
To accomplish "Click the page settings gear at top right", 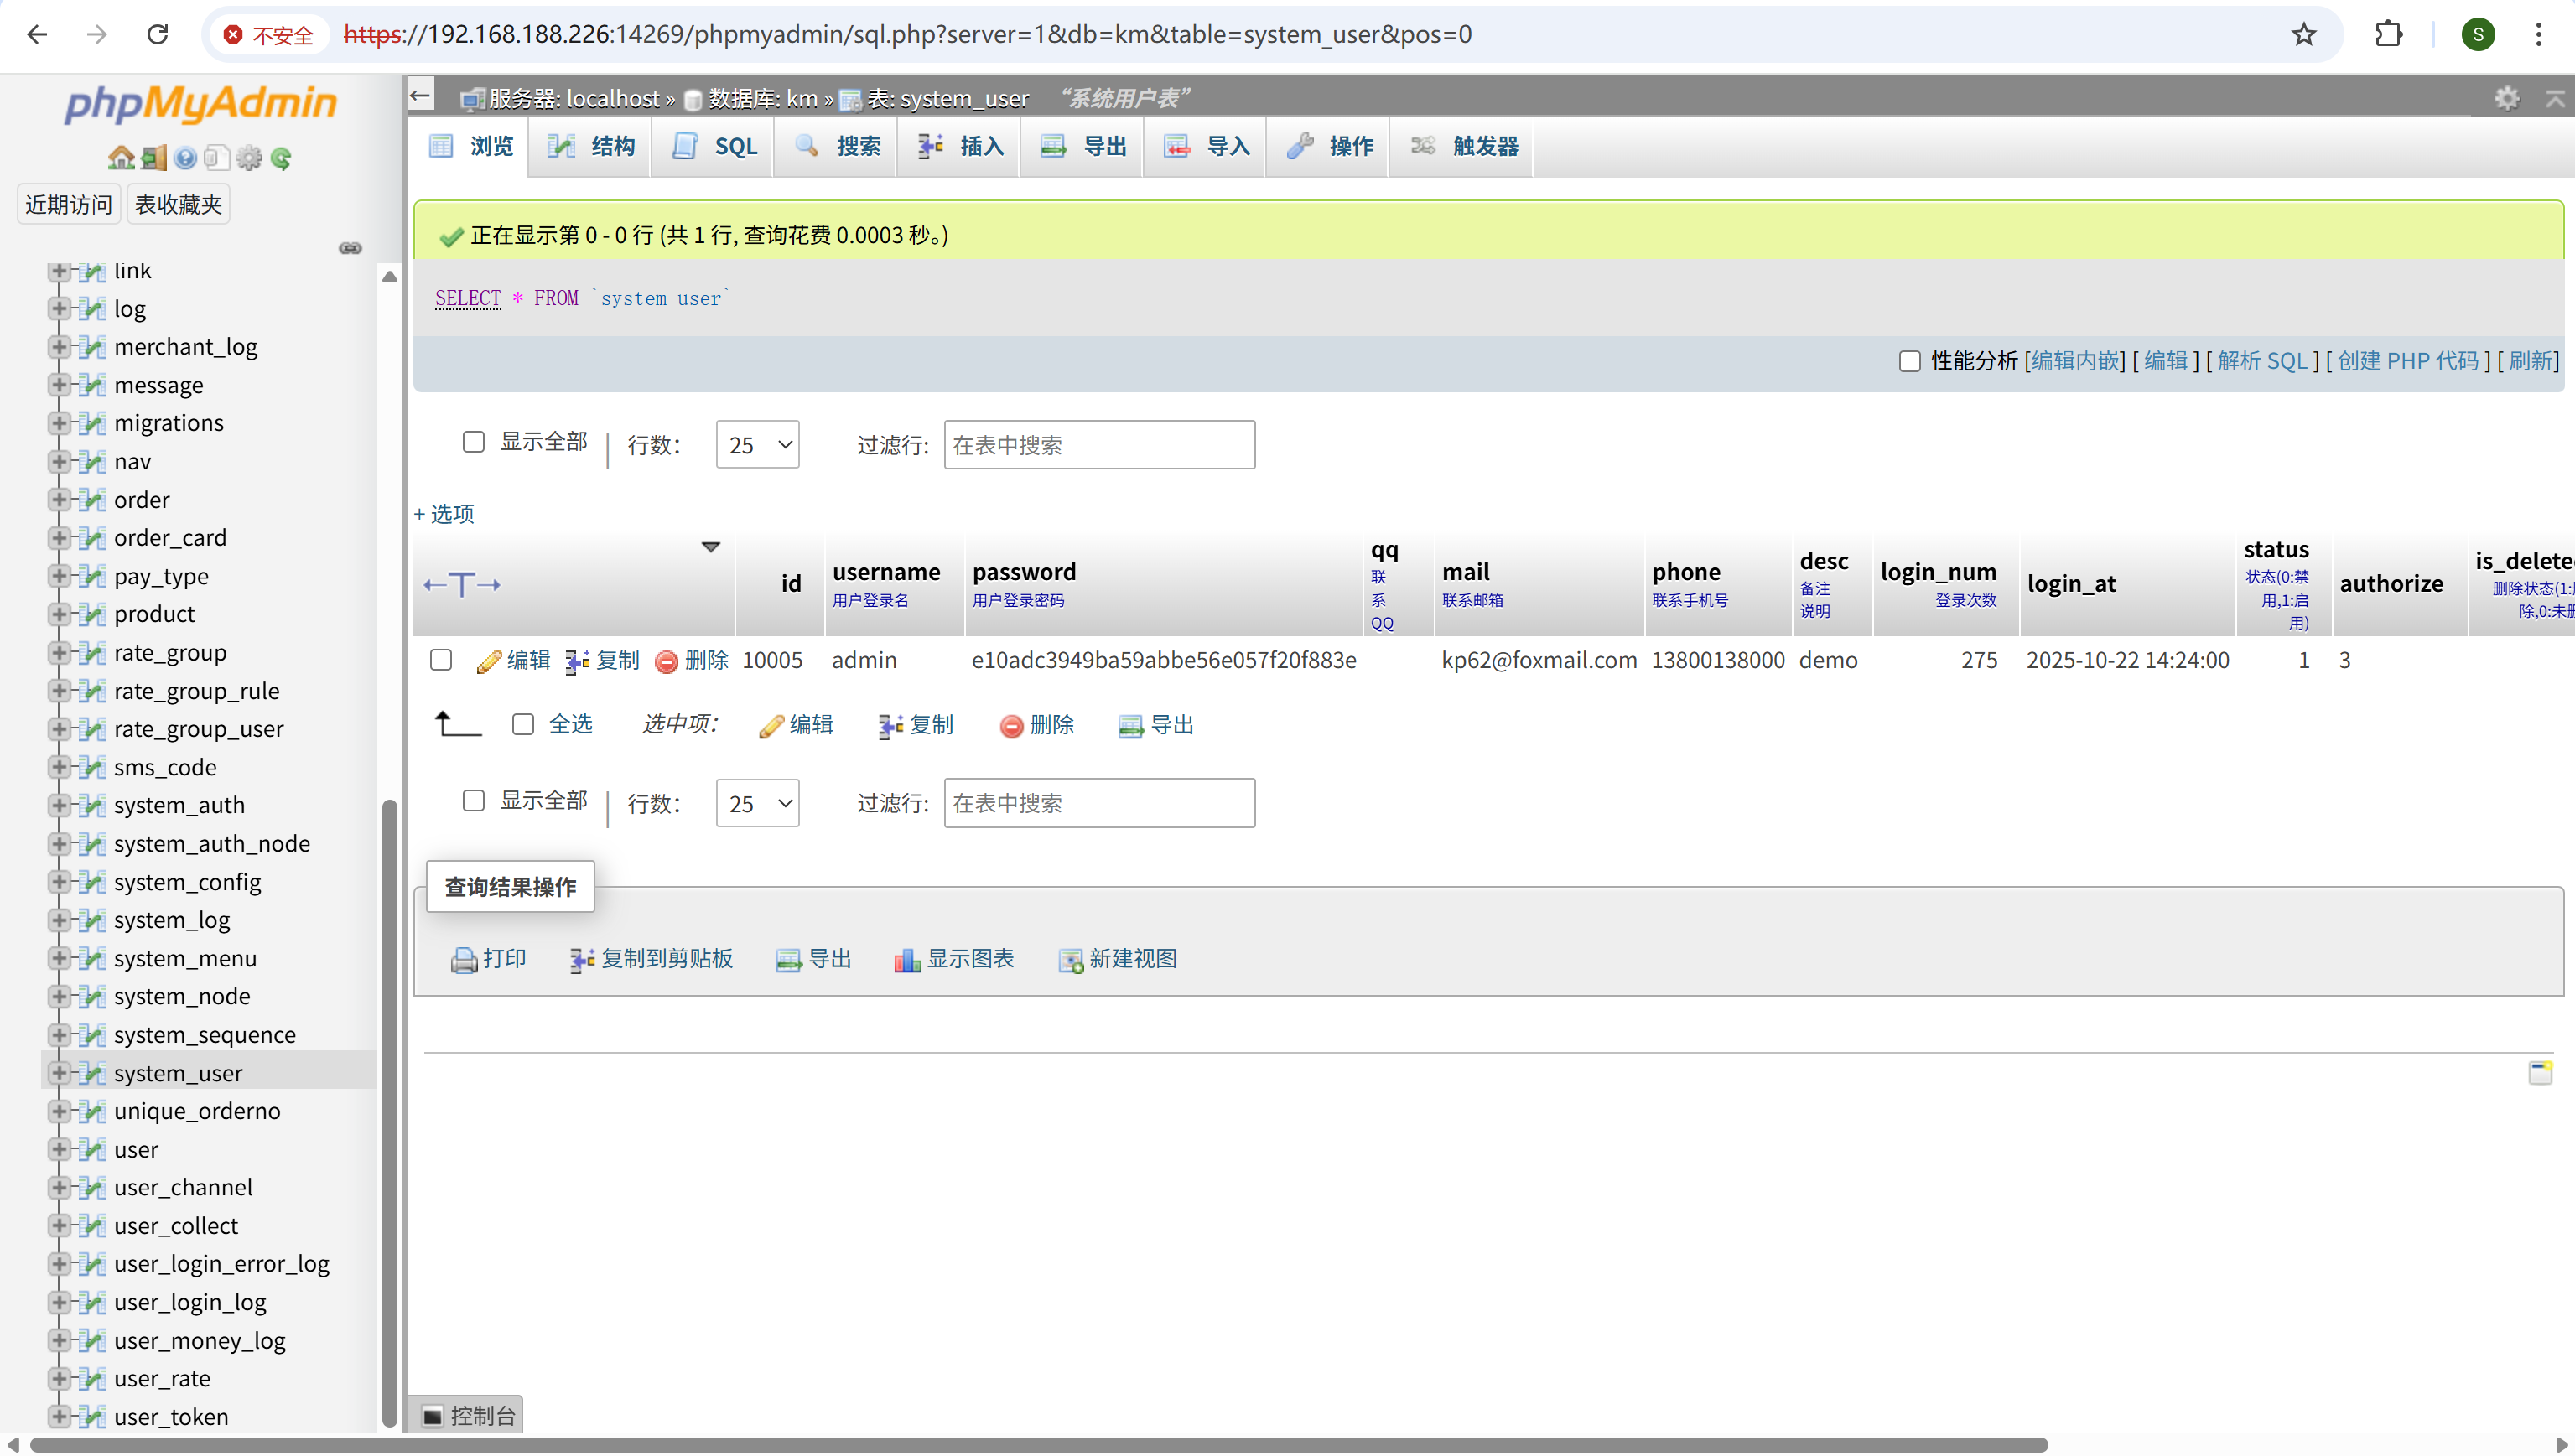I will 2506,98.
